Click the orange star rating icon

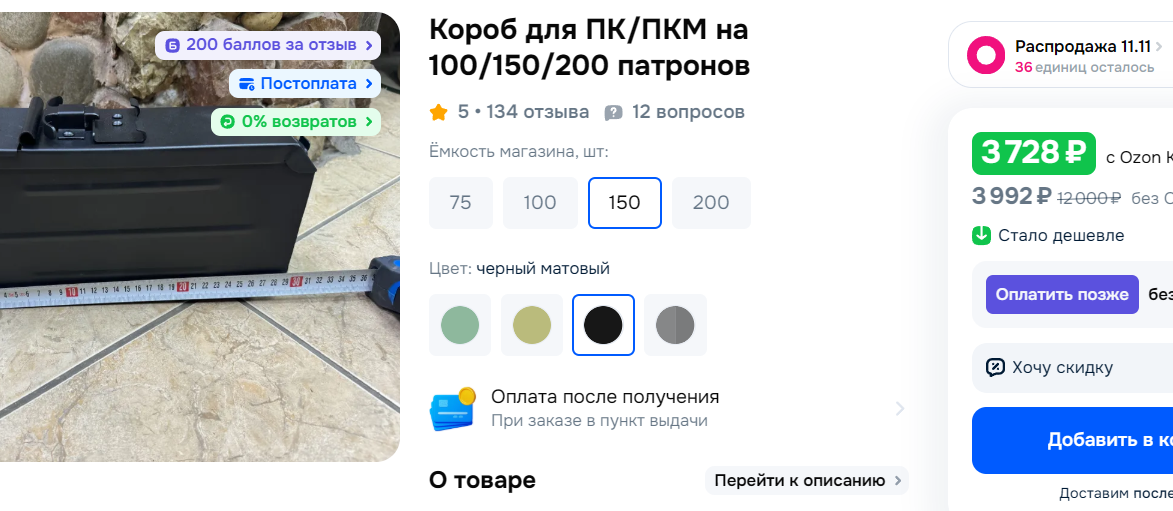[x=438, y=112]
